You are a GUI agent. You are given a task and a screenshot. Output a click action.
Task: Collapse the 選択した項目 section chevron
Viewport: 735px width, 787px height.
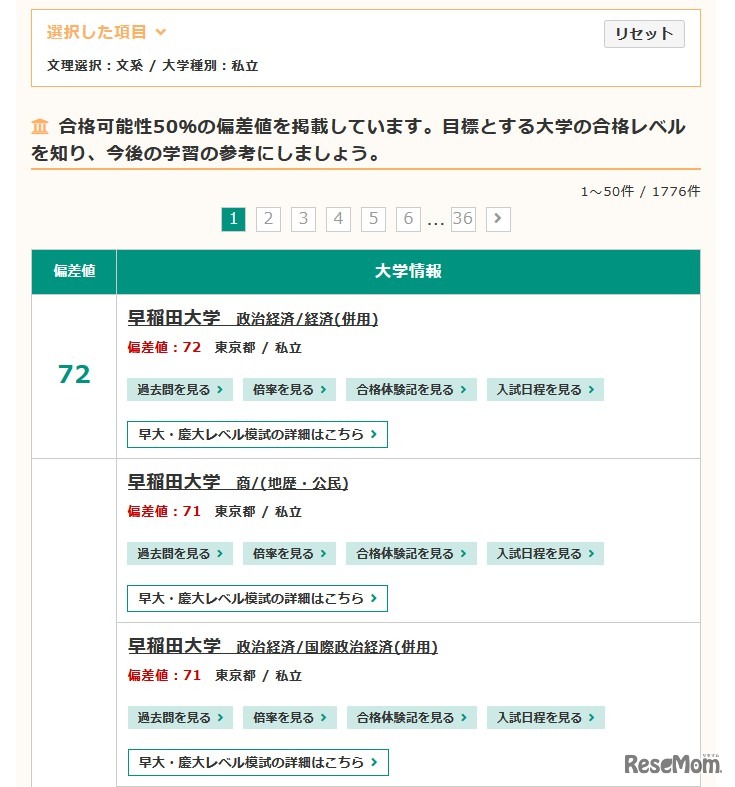coord(161,32)
